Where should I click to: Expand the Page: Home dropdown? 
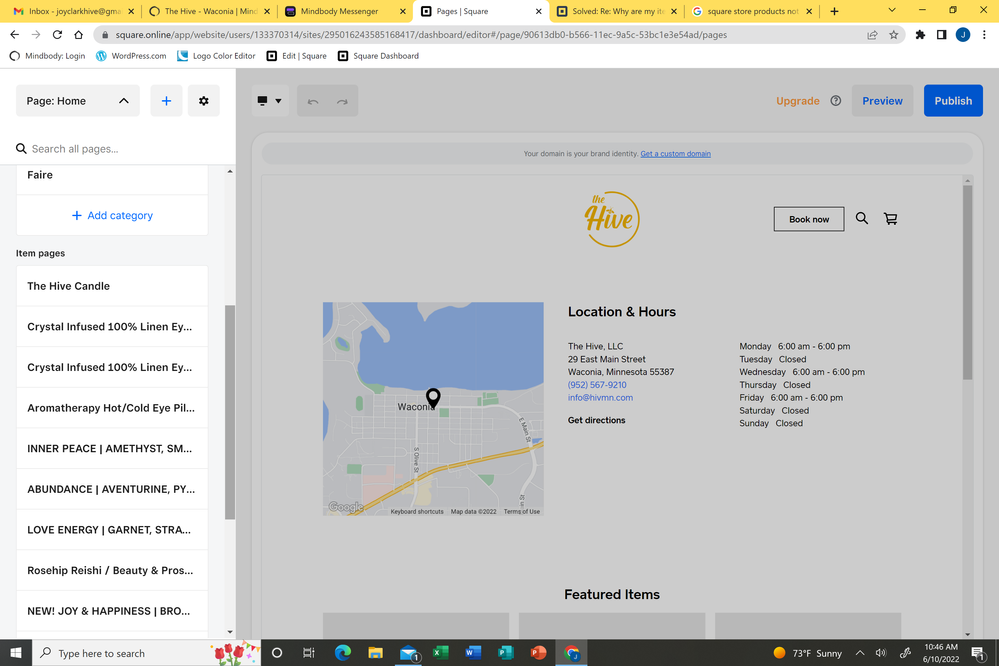click(78, 101)
